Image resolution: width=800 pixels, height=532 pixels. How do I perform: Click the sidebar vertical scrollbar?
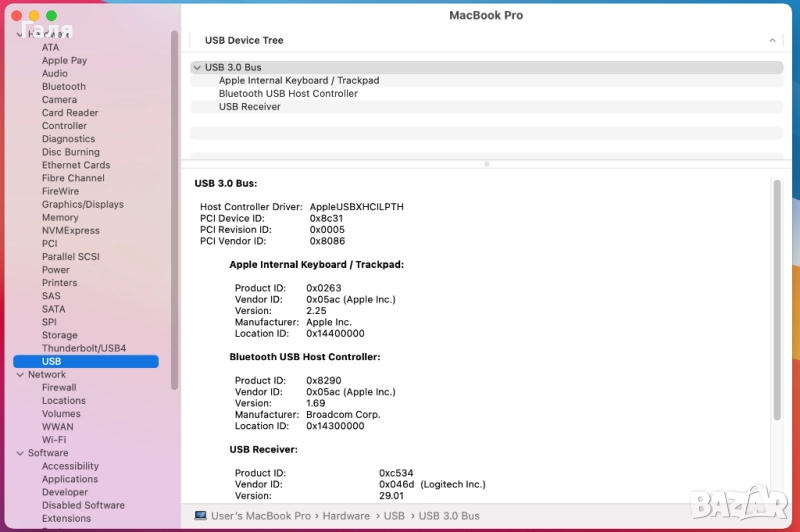pos(175,200)
